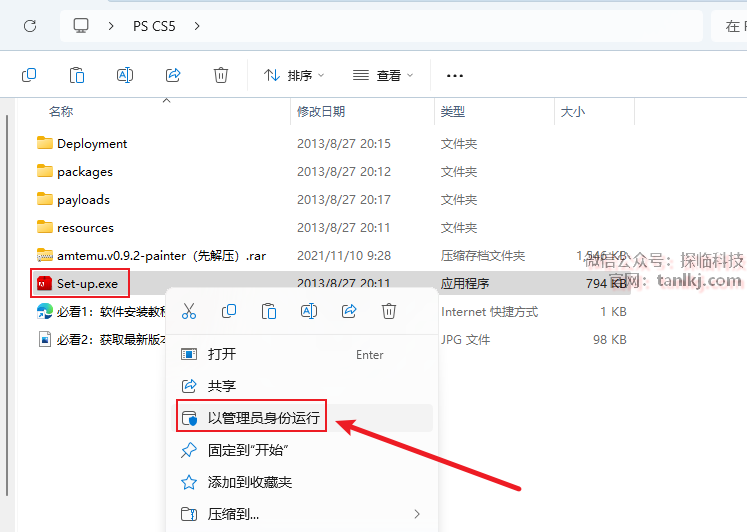Click Rename icon in context menu
The height and width of the screenshot is (532, 747).
click(x=309, y=311)
